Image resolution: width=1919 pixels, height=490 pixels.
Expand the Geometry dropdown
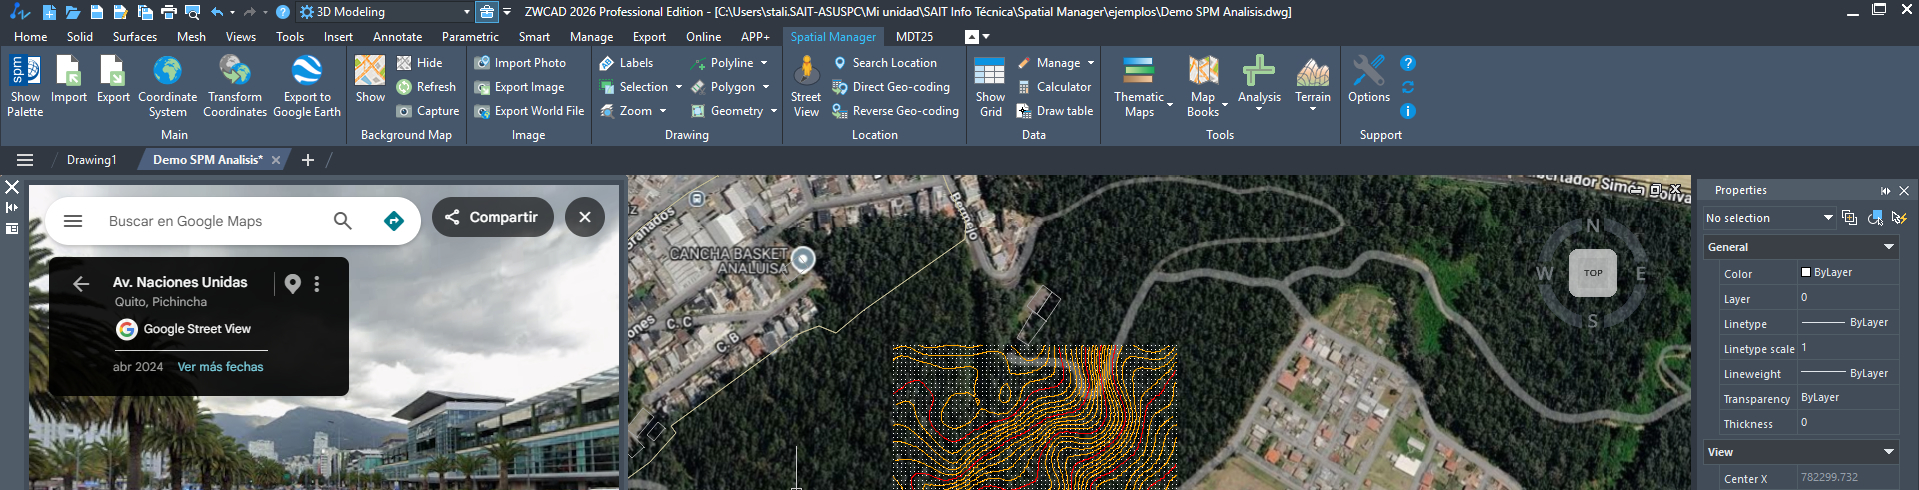pyautogui.click(x=774, y=111)
